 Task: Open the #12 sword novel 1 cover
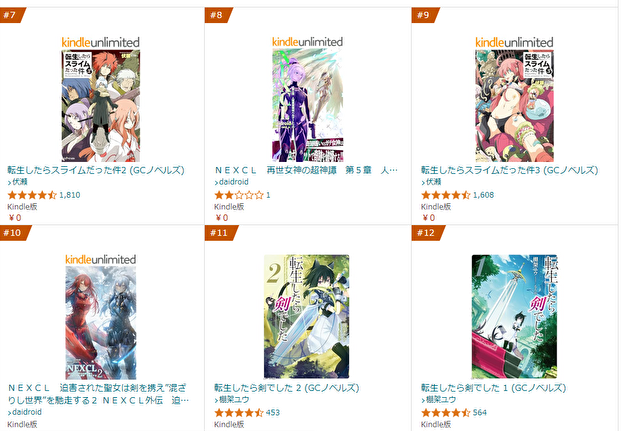click(514, 316)
